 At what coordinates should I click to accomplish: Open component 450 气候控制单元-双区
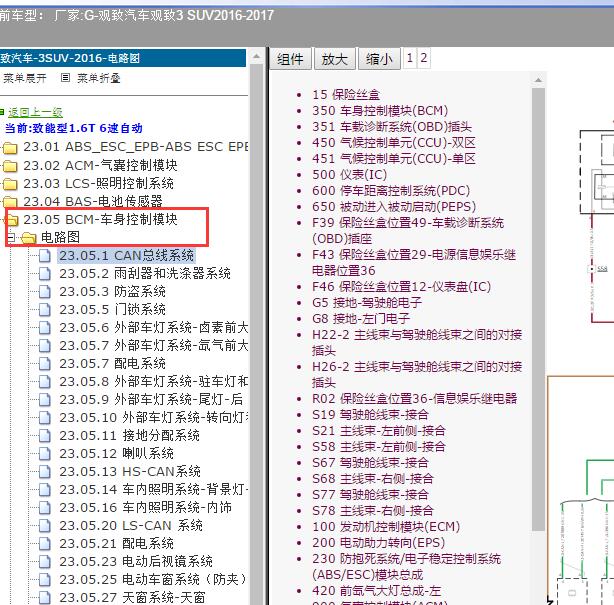[394, 143]
